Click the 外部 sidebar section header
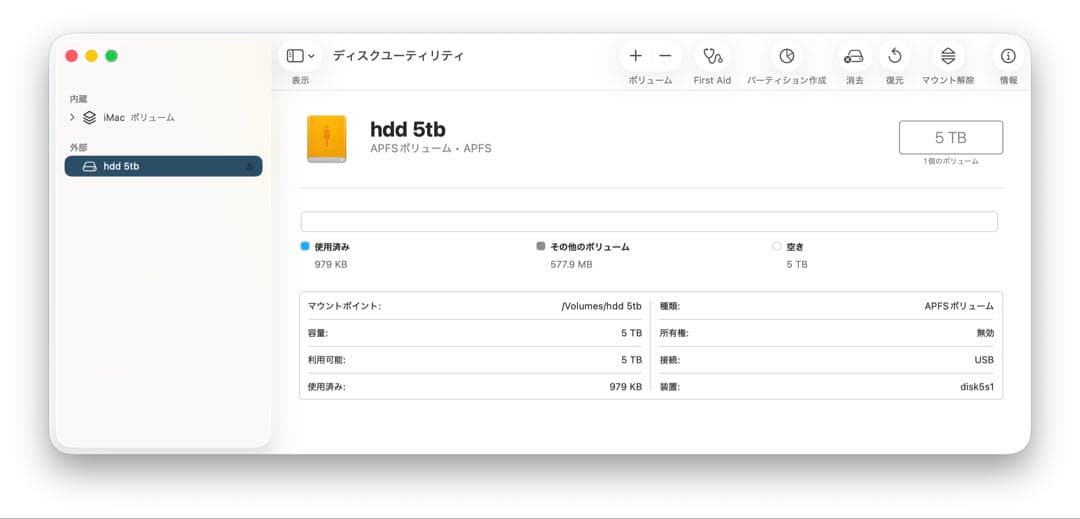Screen dimensions: 1080x519 (79, 147)
